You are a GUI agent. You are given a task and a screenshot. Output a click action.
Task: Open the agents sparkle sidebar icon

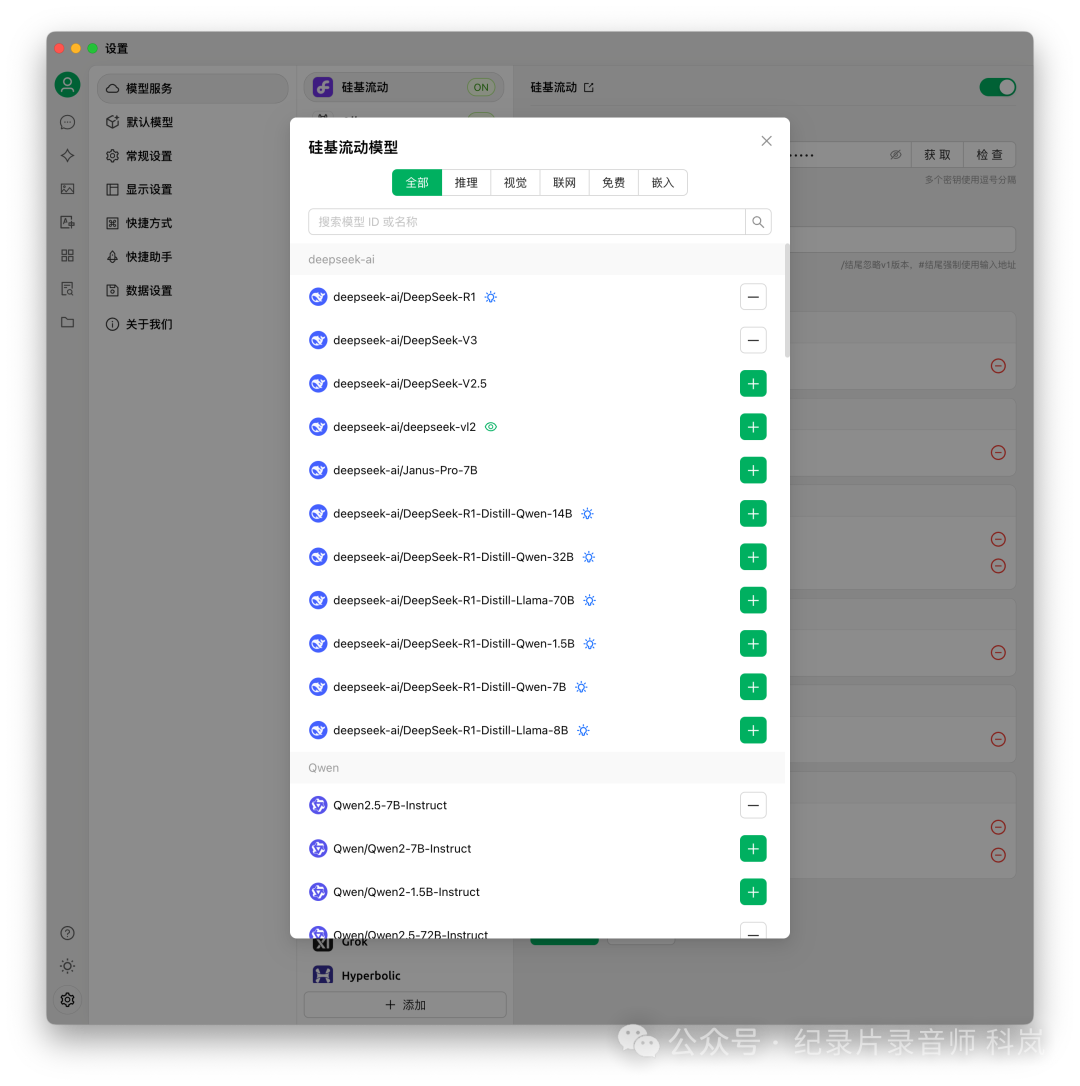[67, 156]
